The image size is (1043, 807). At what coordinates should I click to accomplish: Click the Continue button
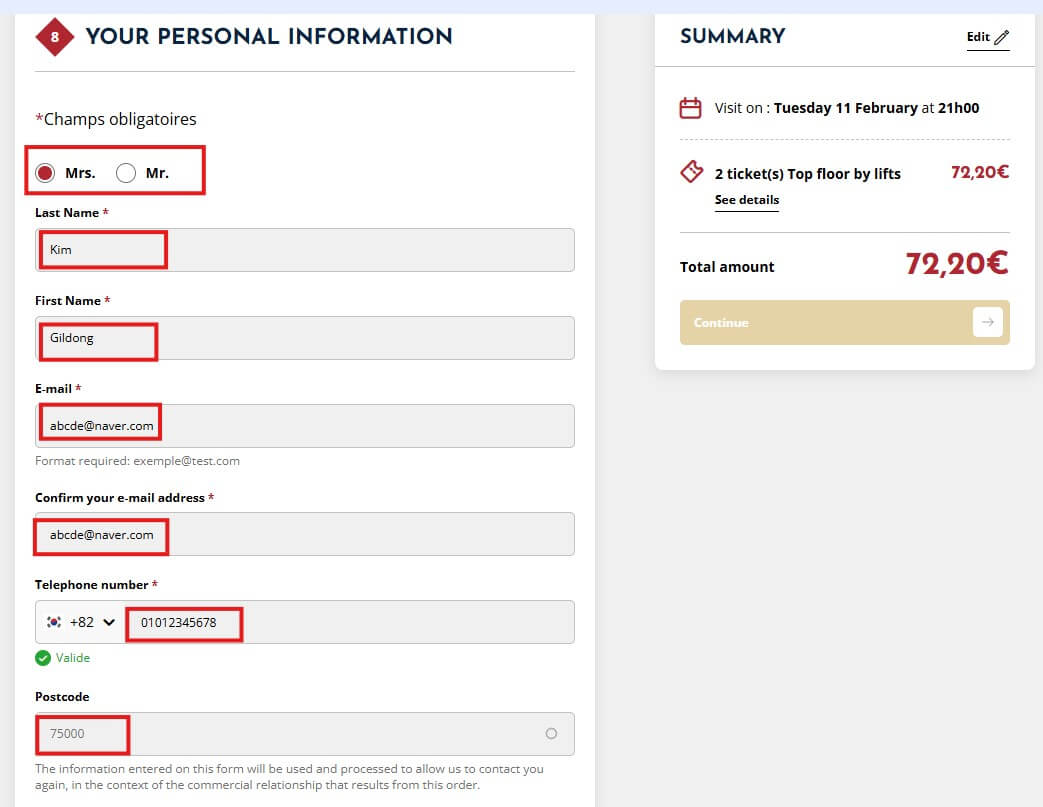[x=845, y=322]
